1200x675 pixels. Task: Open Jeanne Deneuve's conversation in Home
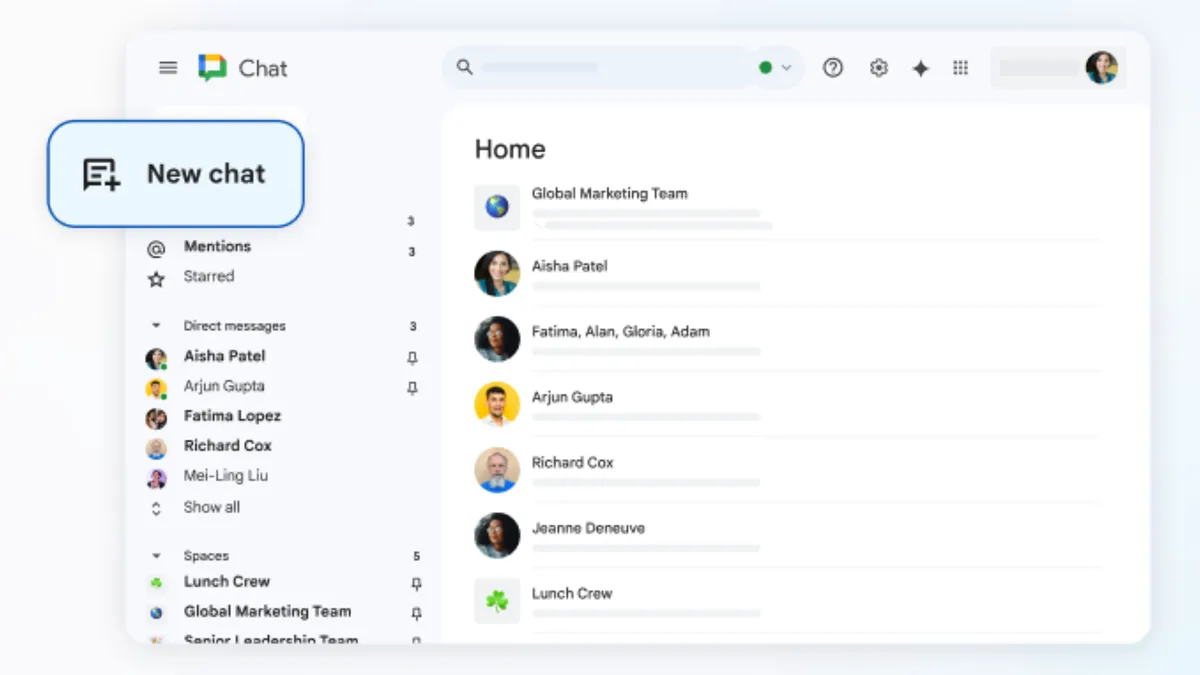click(787, 535)
